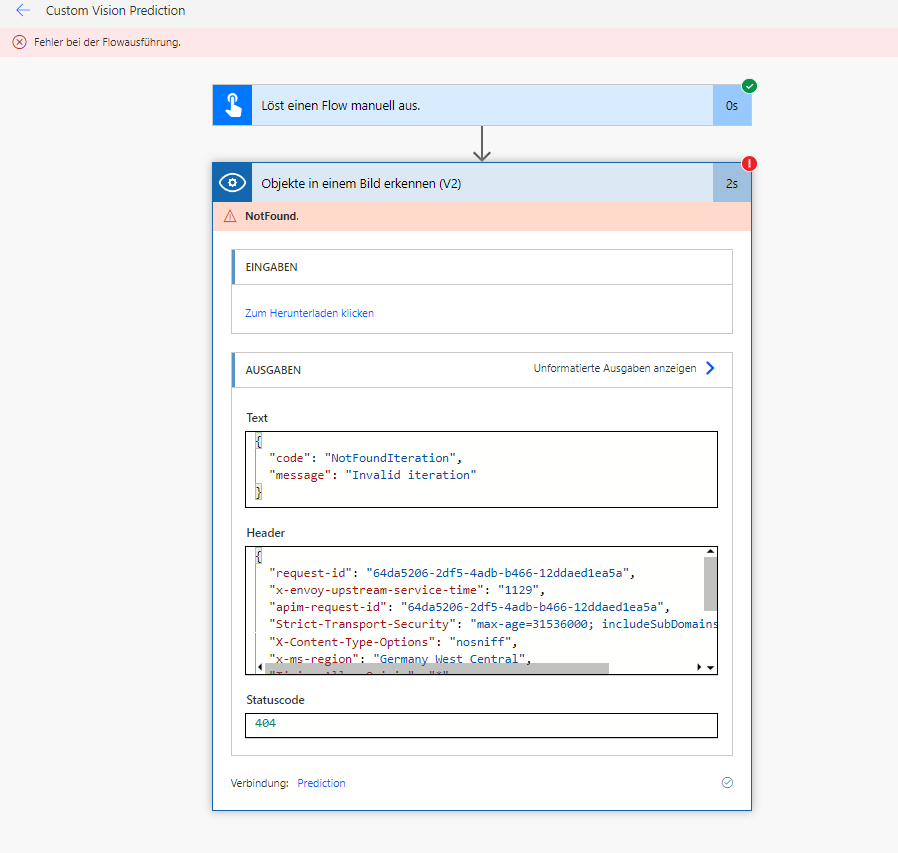898x853 pixels.
Task: Click the Statuscode field showing 404
Action: [x=481, y=725]
